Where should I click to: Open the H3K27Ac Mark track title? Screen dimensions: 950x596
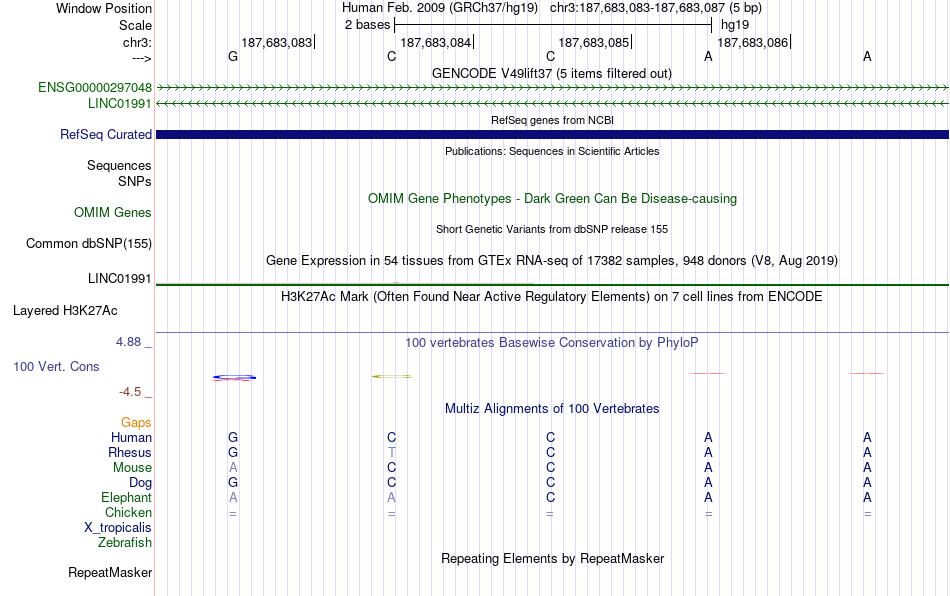pyautogui.click(x=552, y=297)
